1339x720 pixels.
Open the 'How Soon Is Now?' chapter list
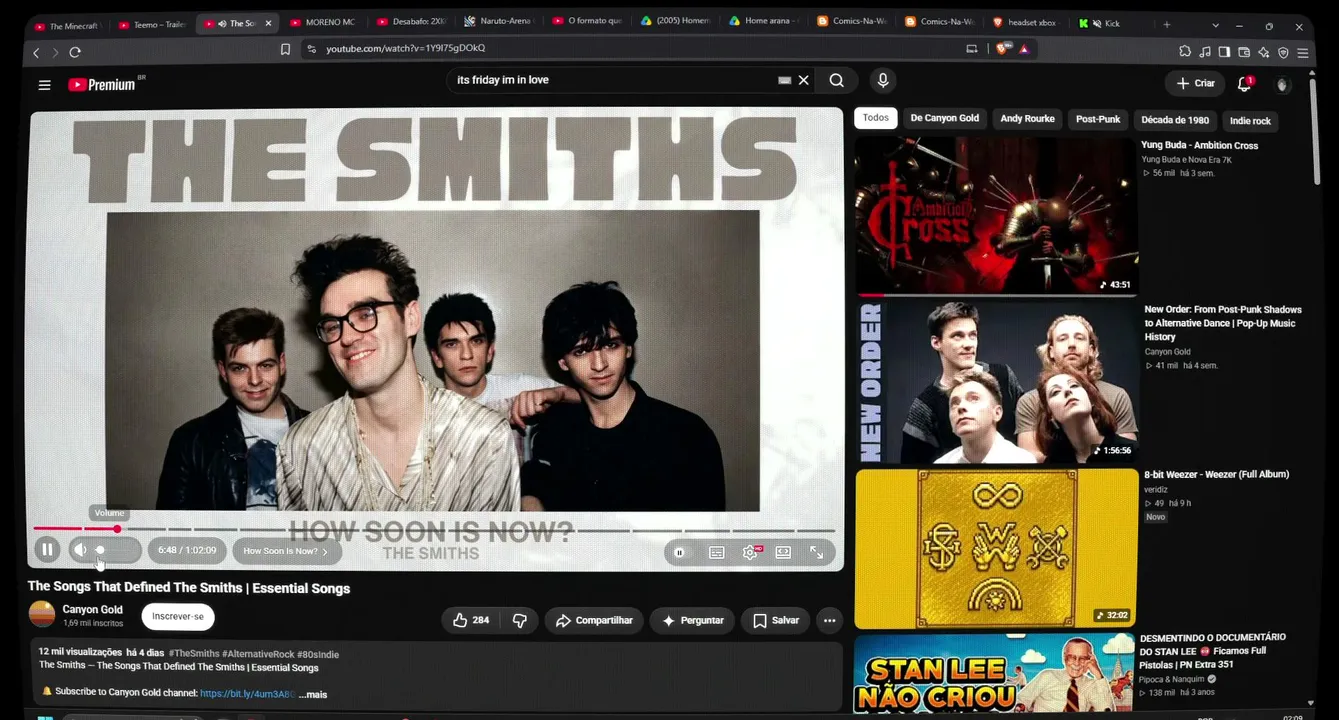[286, 551]
